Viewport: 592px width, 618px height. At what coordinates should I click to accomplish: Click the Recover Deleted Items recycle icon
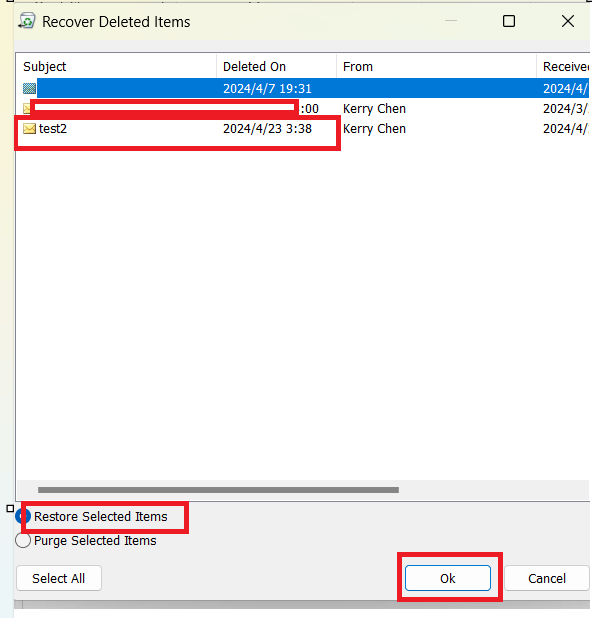click(x=27, y=21)
